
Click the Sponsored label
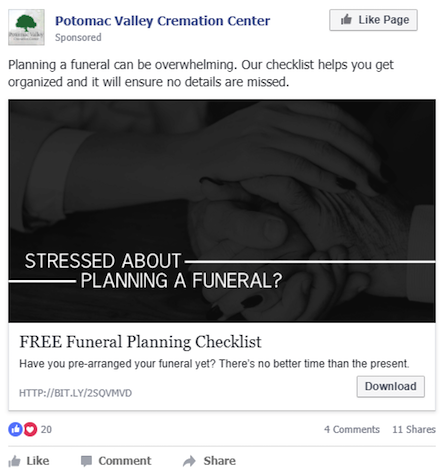tap(78, 37)
